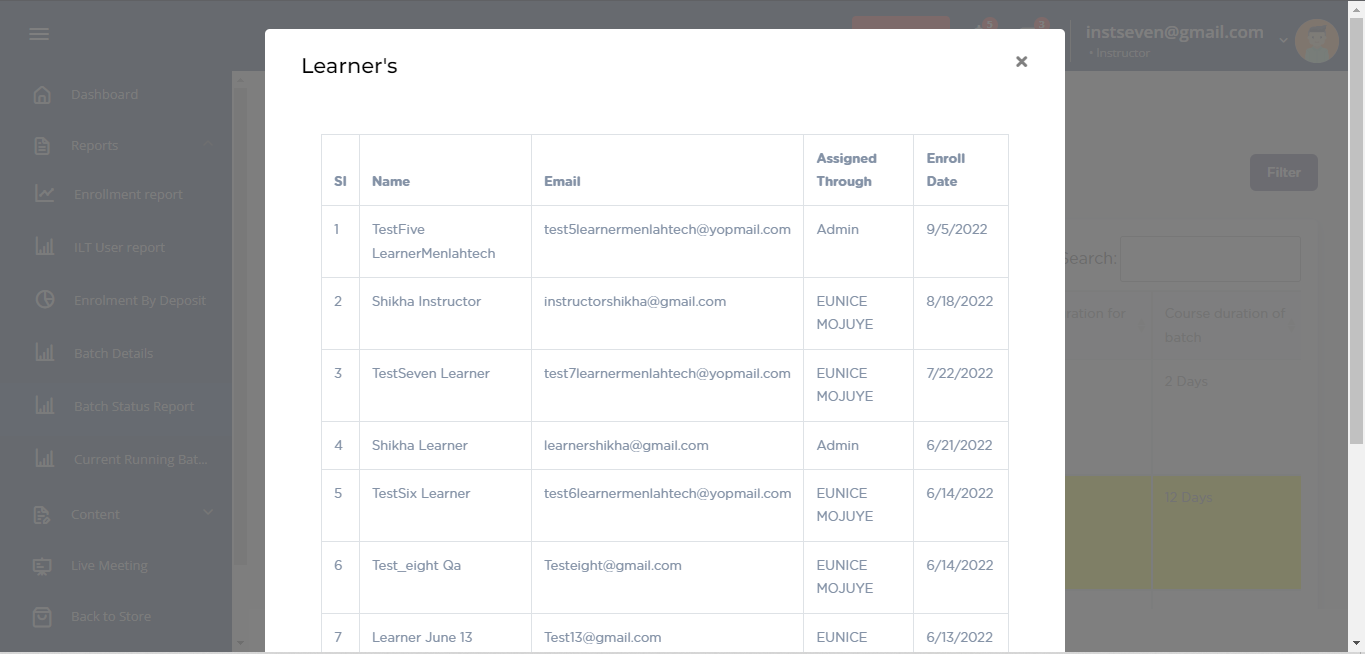
Task: Open the account dropdown arrow beside email
Action: (x=1283, y=41)
